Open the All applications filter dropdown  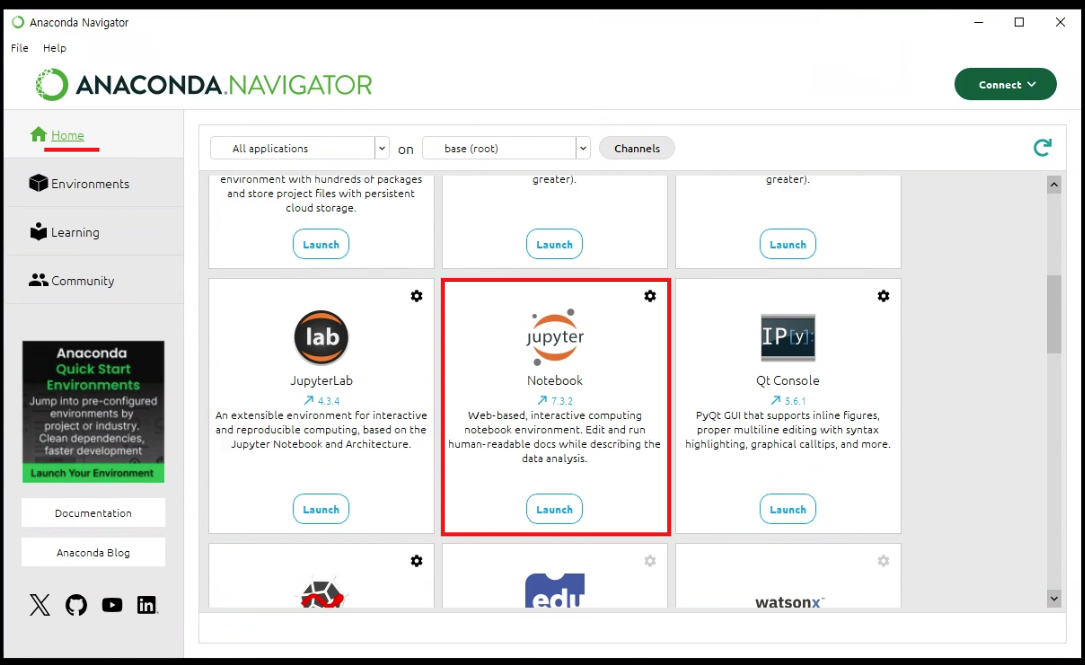299,148
